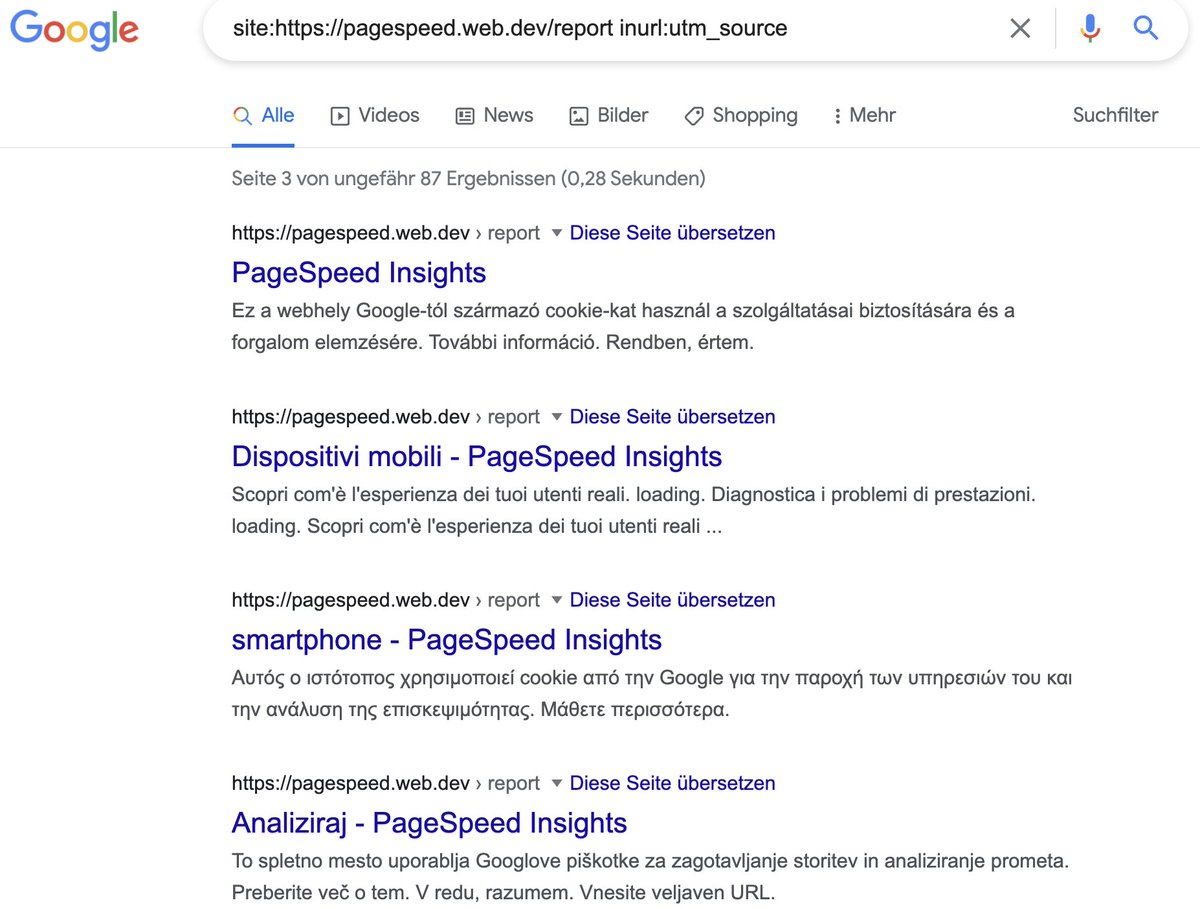Open Analiziraj - PageSpeed Insights result
Viewport: 1200px width, 909px height.
(x=430, y=823)
